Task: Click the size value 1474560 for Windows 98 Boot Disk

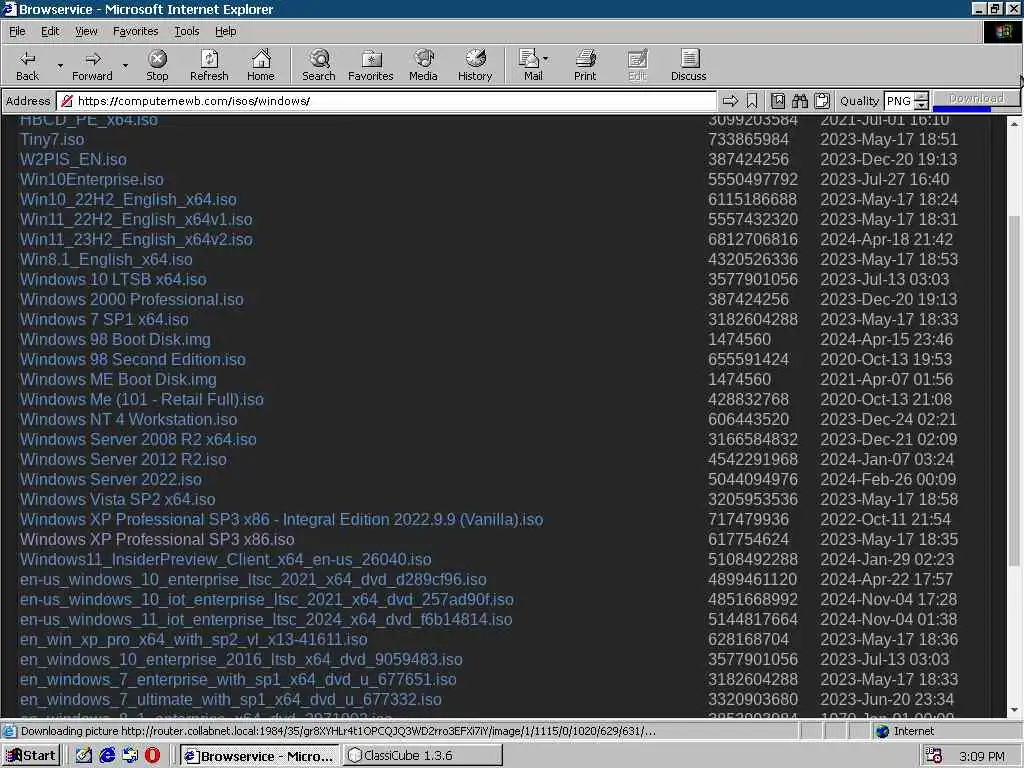Action: coord(739,340)
